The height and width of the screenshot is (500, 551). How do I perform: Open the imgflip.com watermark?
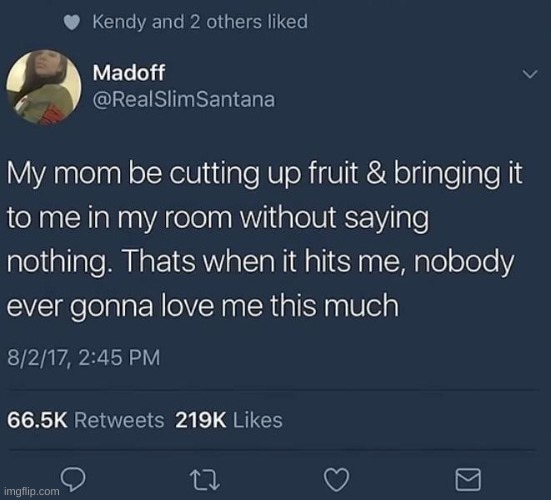click(x=32, y=492)
